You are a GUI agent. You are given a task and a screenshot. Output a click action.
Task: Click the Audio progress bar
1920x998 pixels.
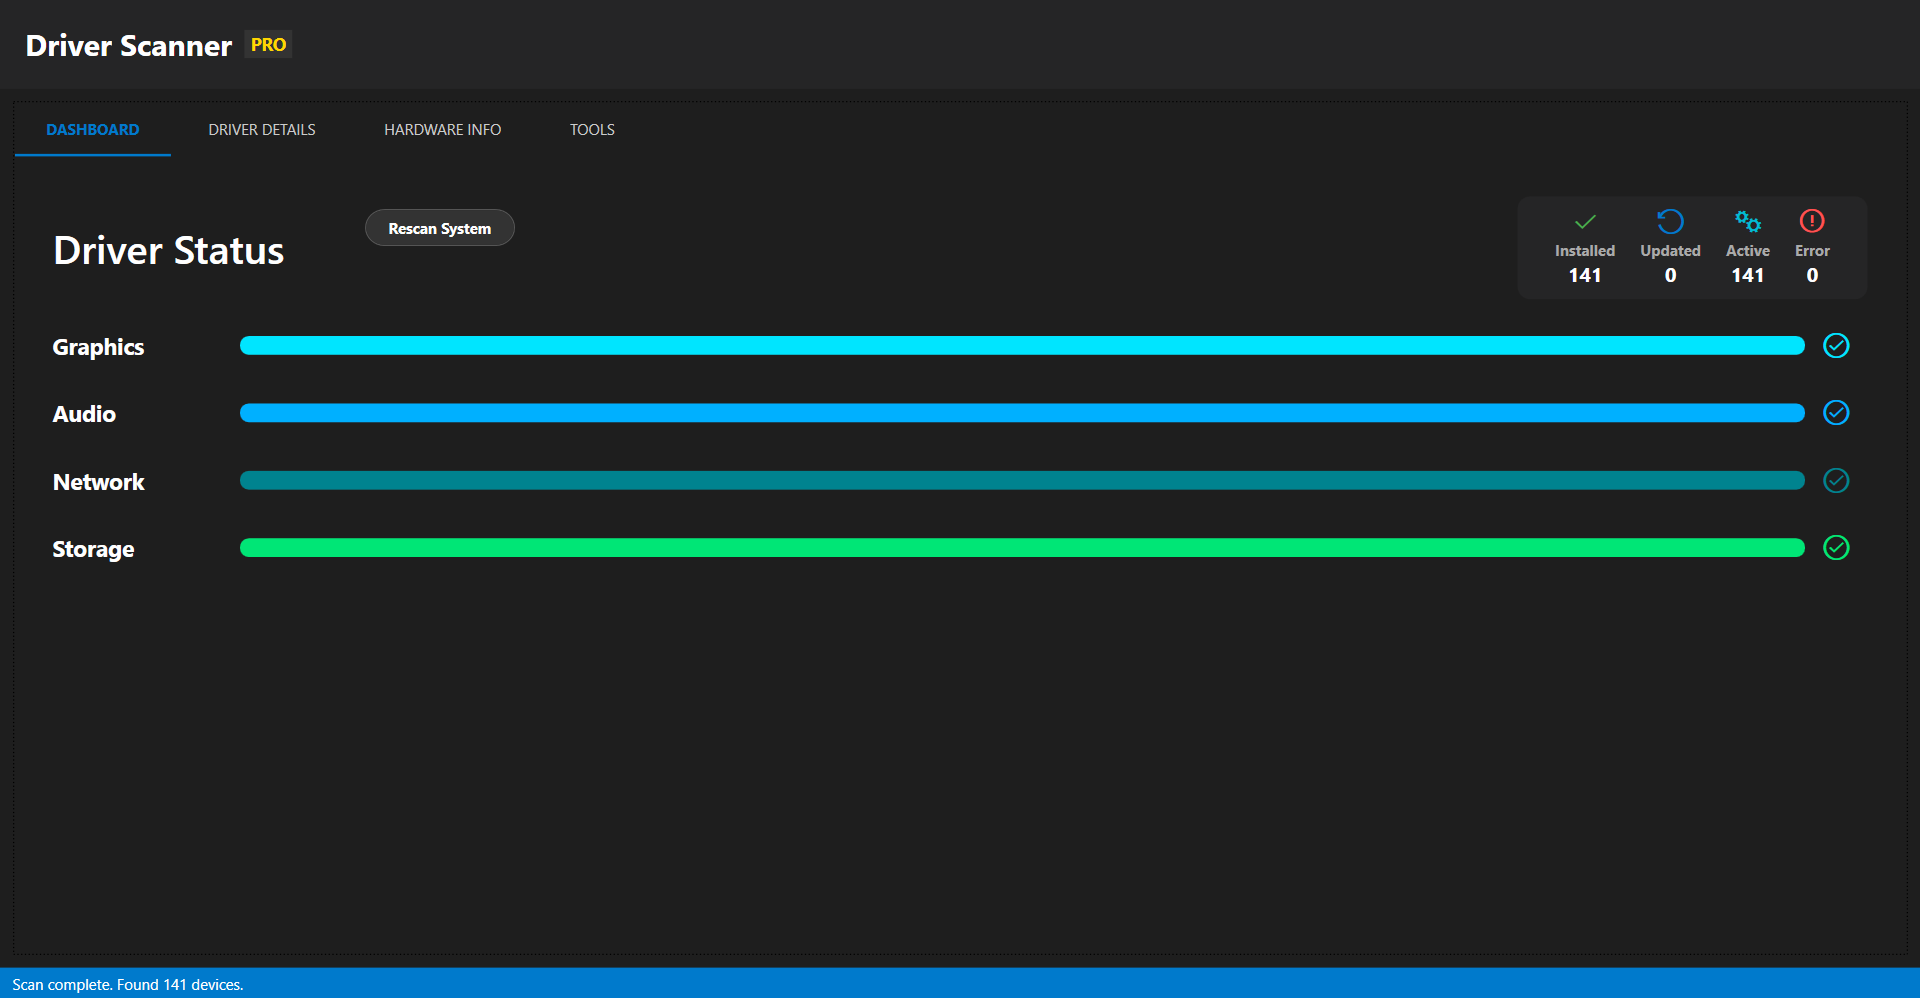1020,413
